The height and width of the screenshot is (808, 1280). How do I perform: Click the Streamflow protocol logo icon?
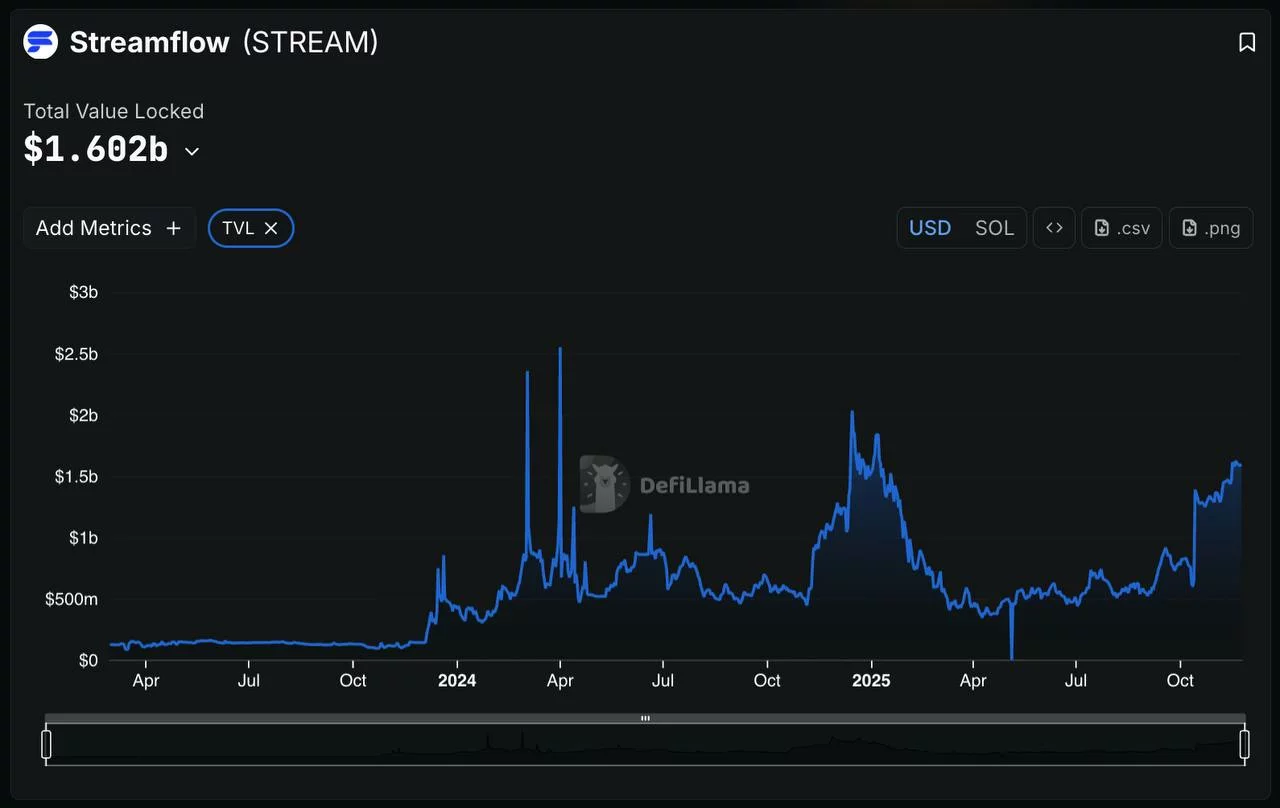(39, 42)
